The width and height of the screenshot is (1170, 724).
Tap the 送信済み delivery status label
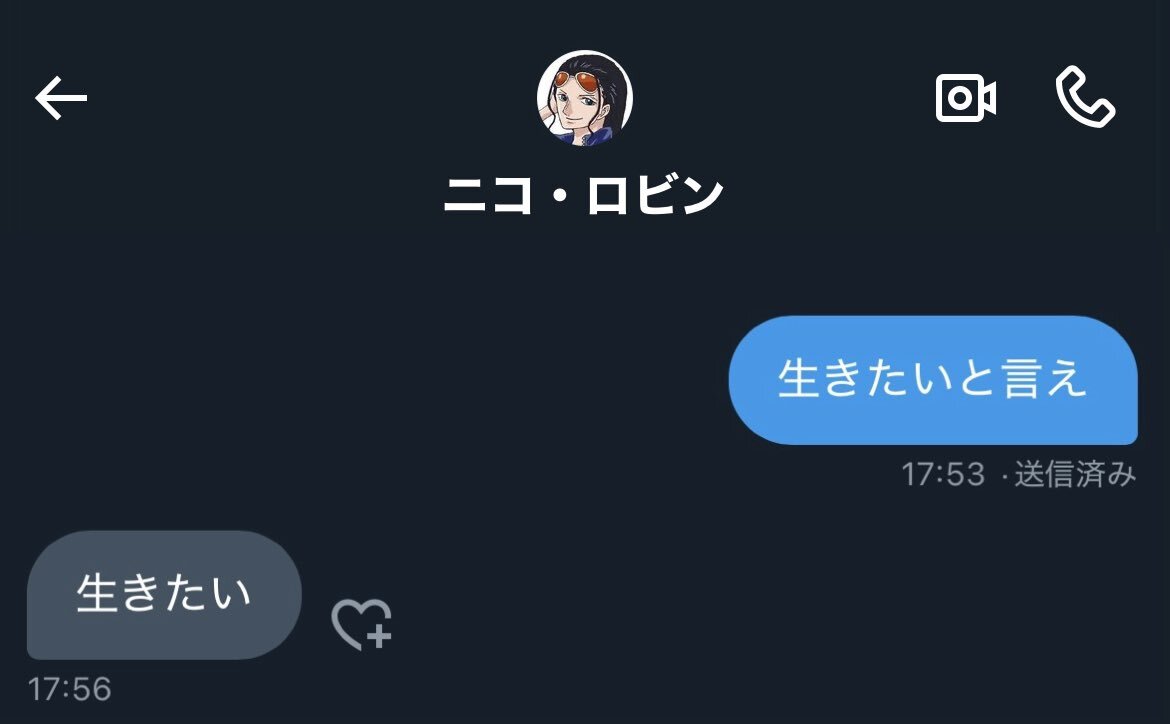pyautogui.click(x=1075, y=474)
